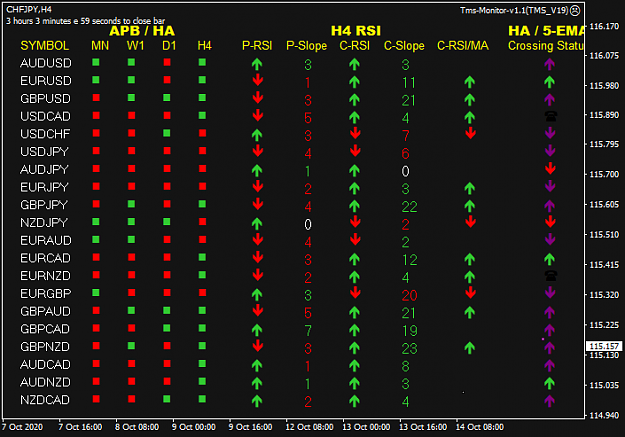
Task: Click the EURJPY C-RSI/MA green up arrow
Action: (470, 188)
